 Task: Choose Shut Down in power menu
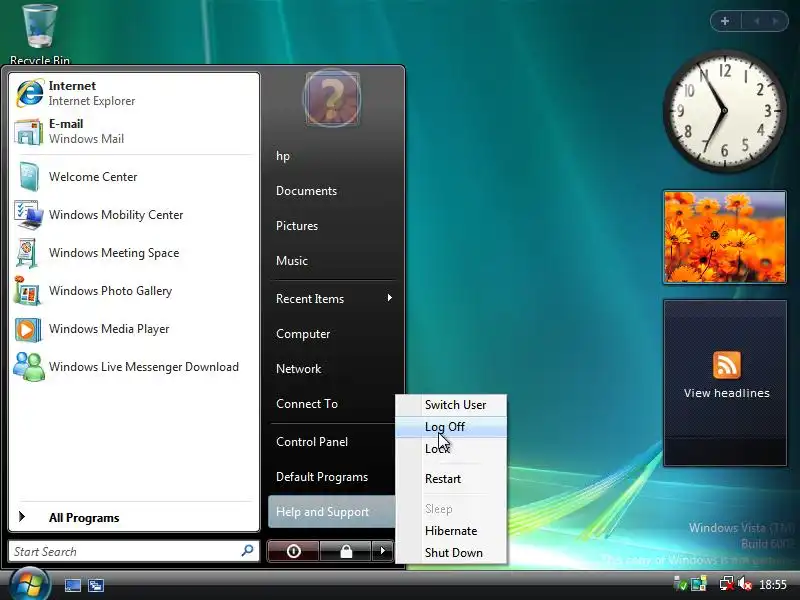452,553
